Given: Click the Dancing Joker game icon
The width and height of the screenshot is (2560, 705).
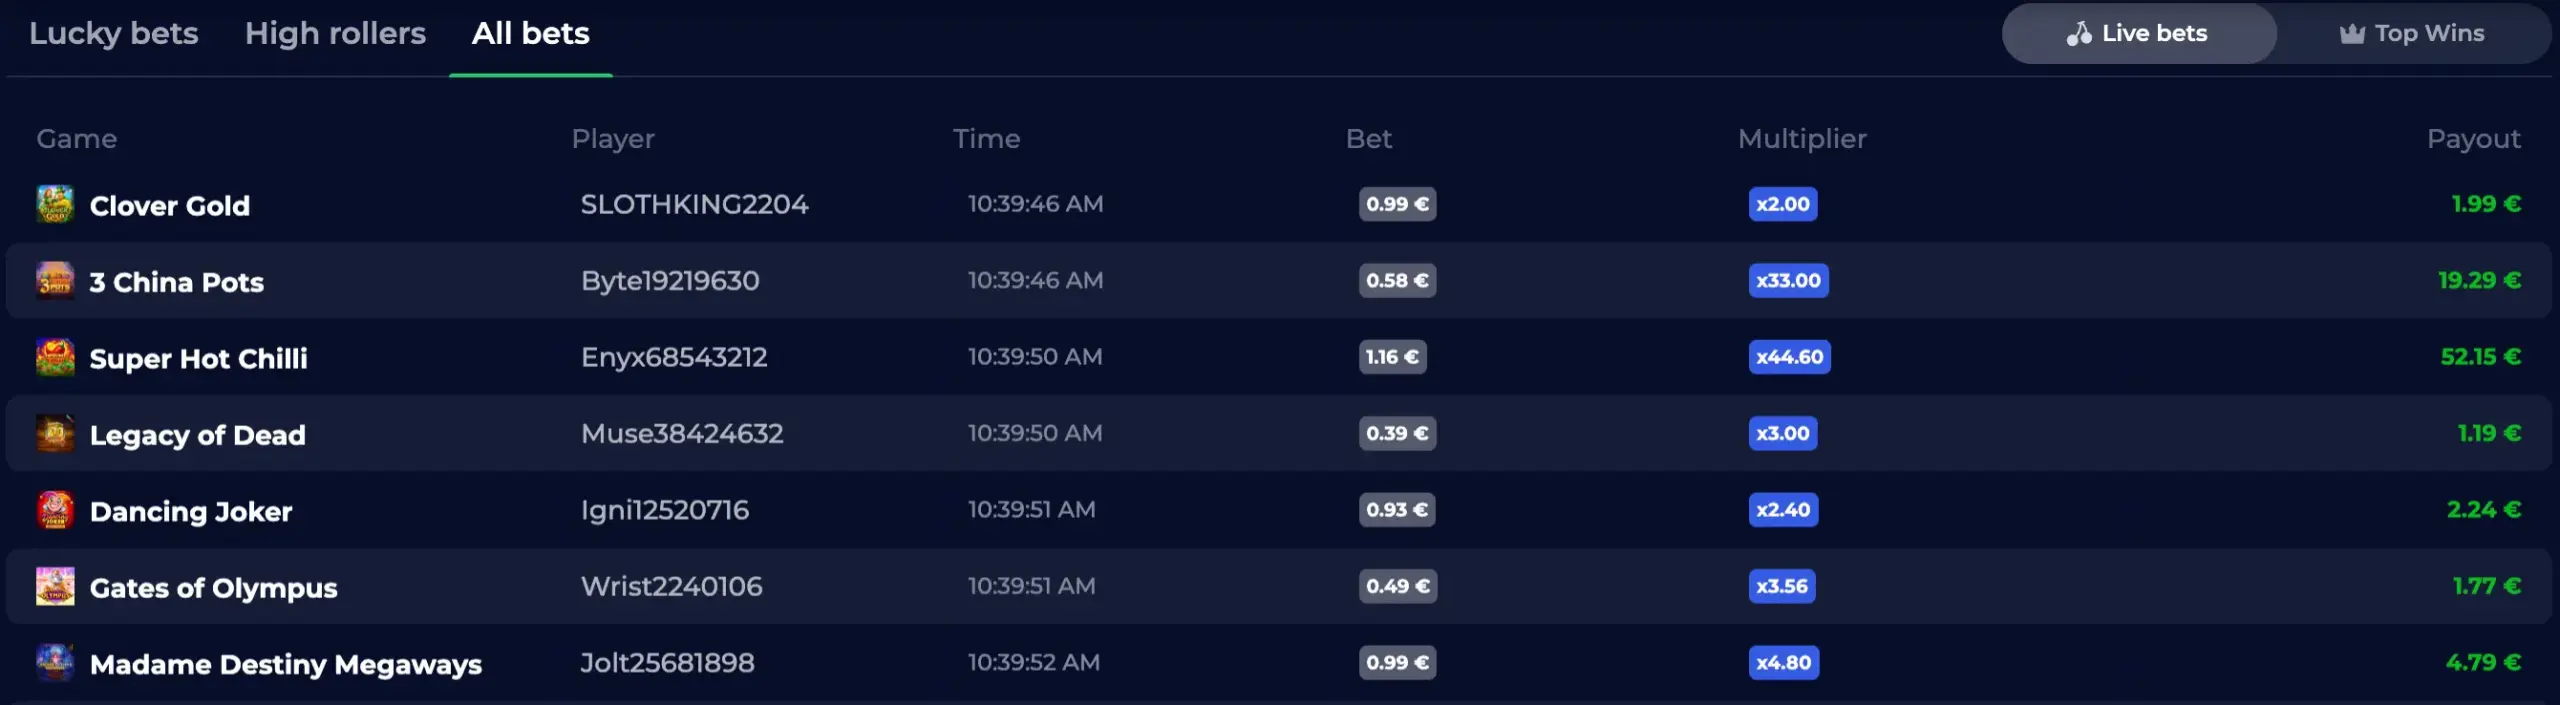Looking at the screenshot, I should (55, 510).
